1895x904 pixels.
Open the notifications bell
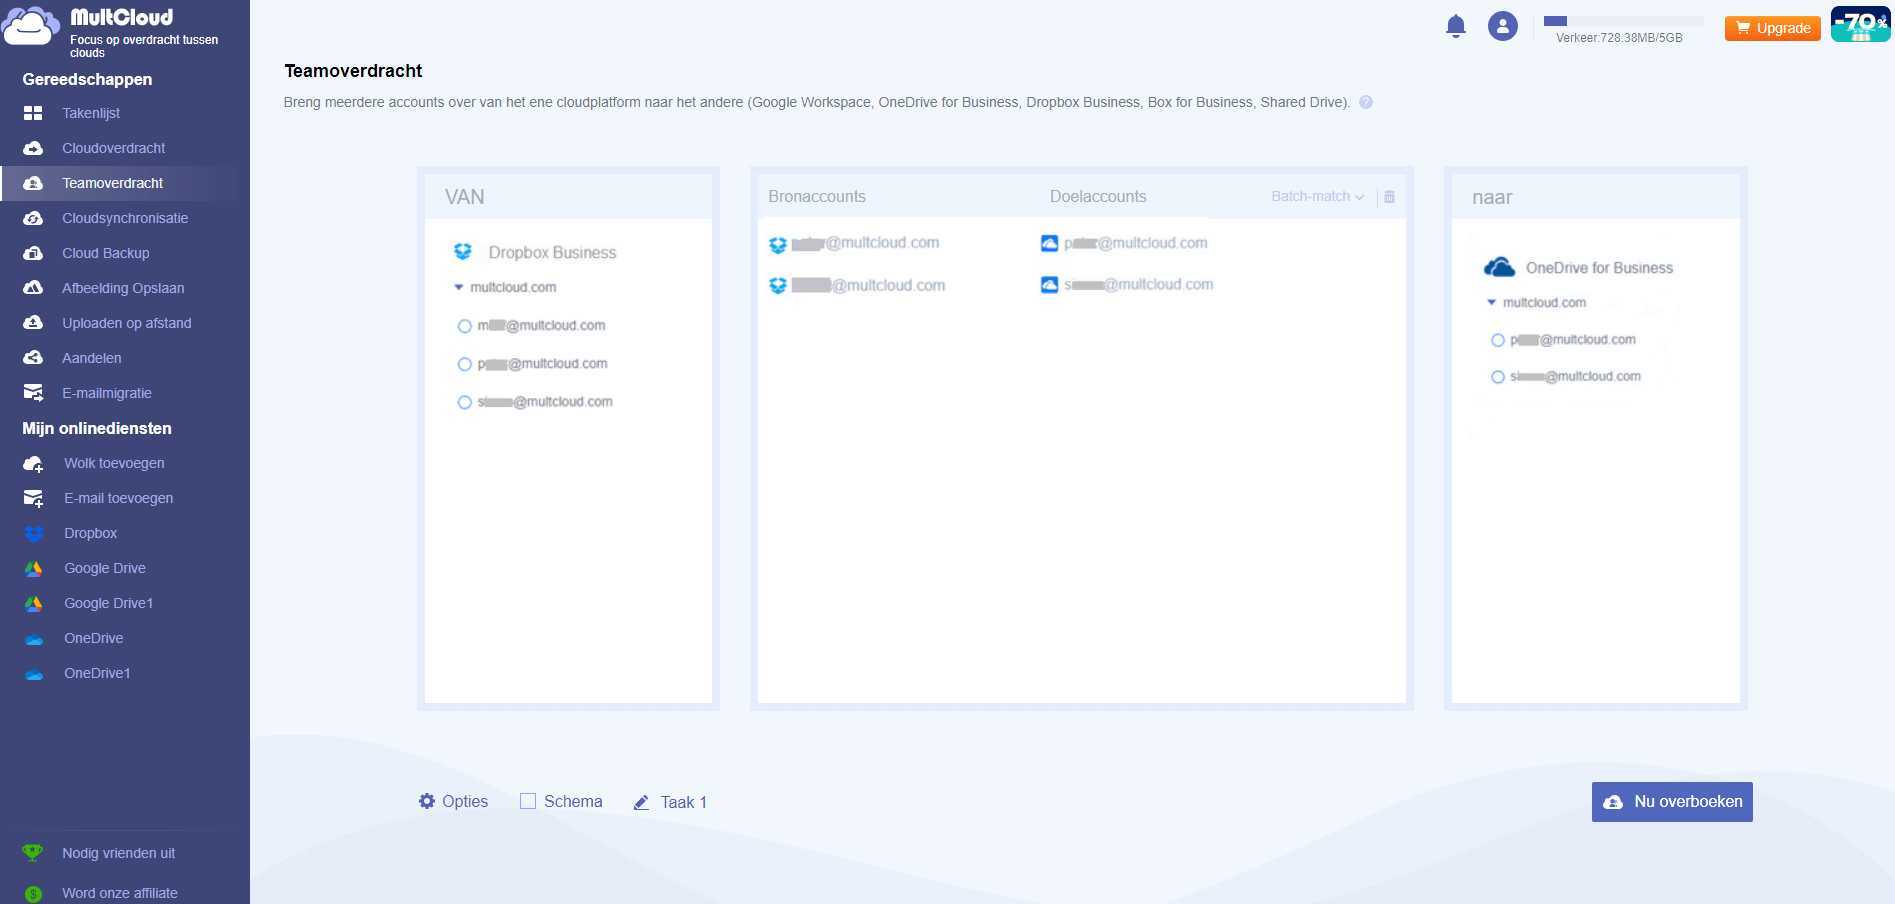point(1456,27)
